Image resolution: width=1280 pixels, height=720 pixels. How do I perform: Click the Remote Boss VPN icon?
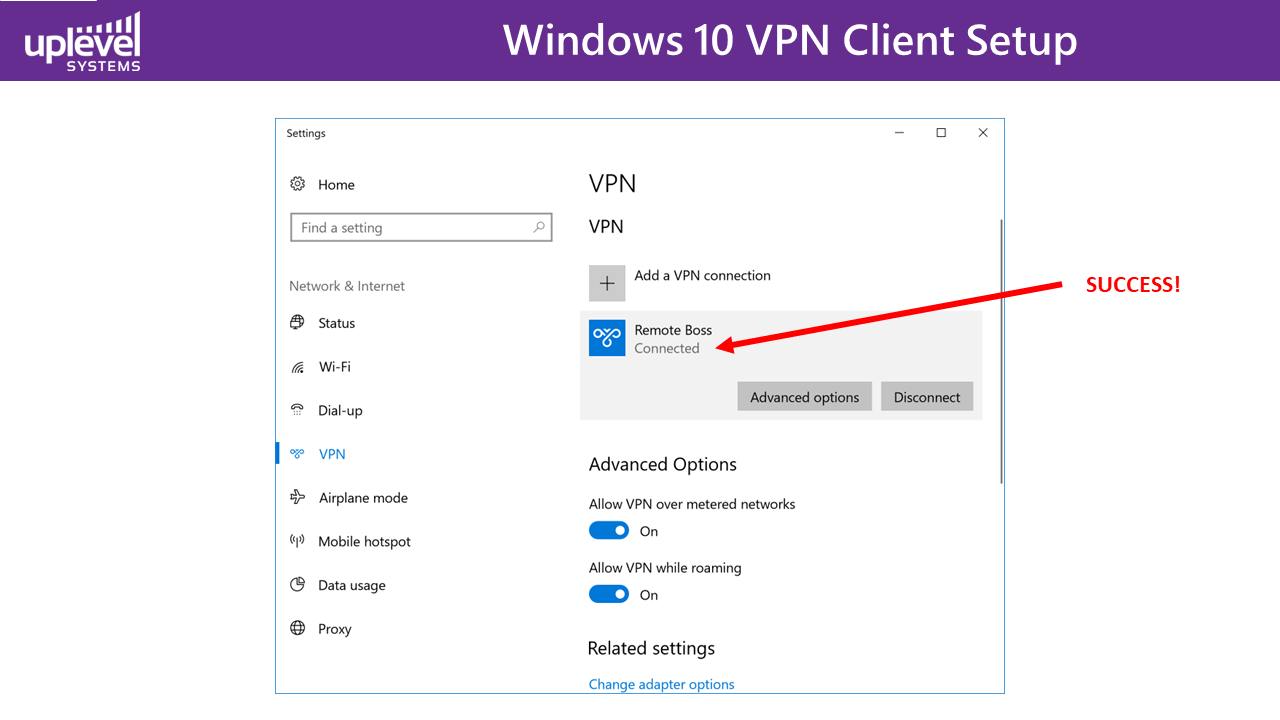(x=607, y=338)
